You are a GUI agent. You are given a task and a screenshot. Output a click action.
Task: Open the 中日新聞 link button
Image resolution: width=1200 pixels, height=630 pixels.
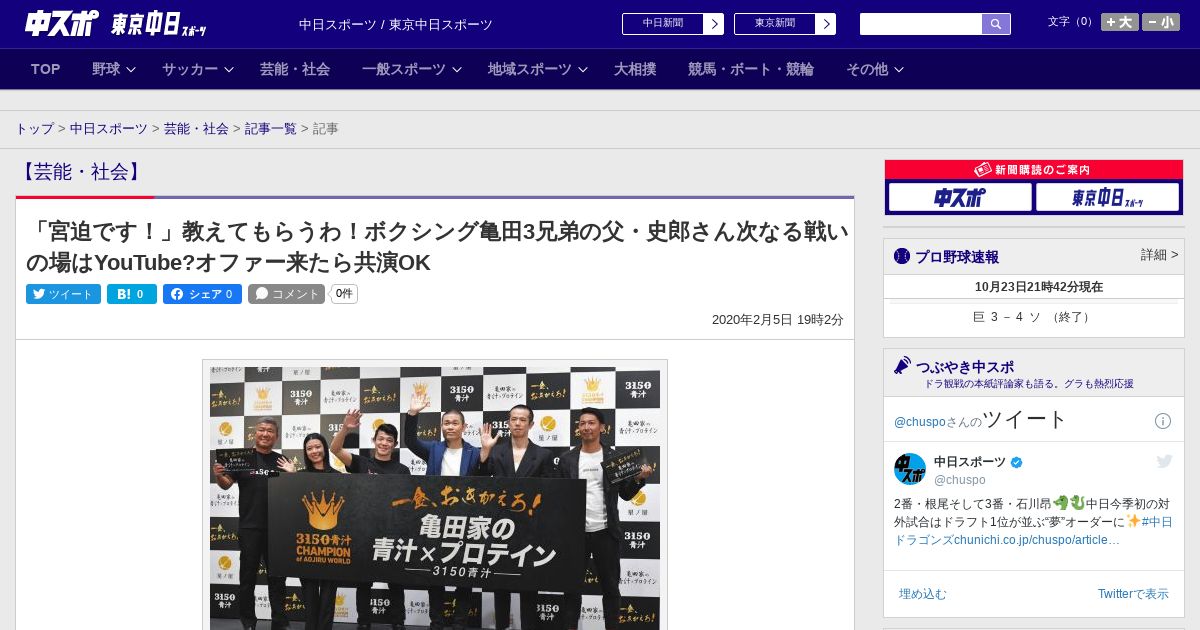coord(663,24)
